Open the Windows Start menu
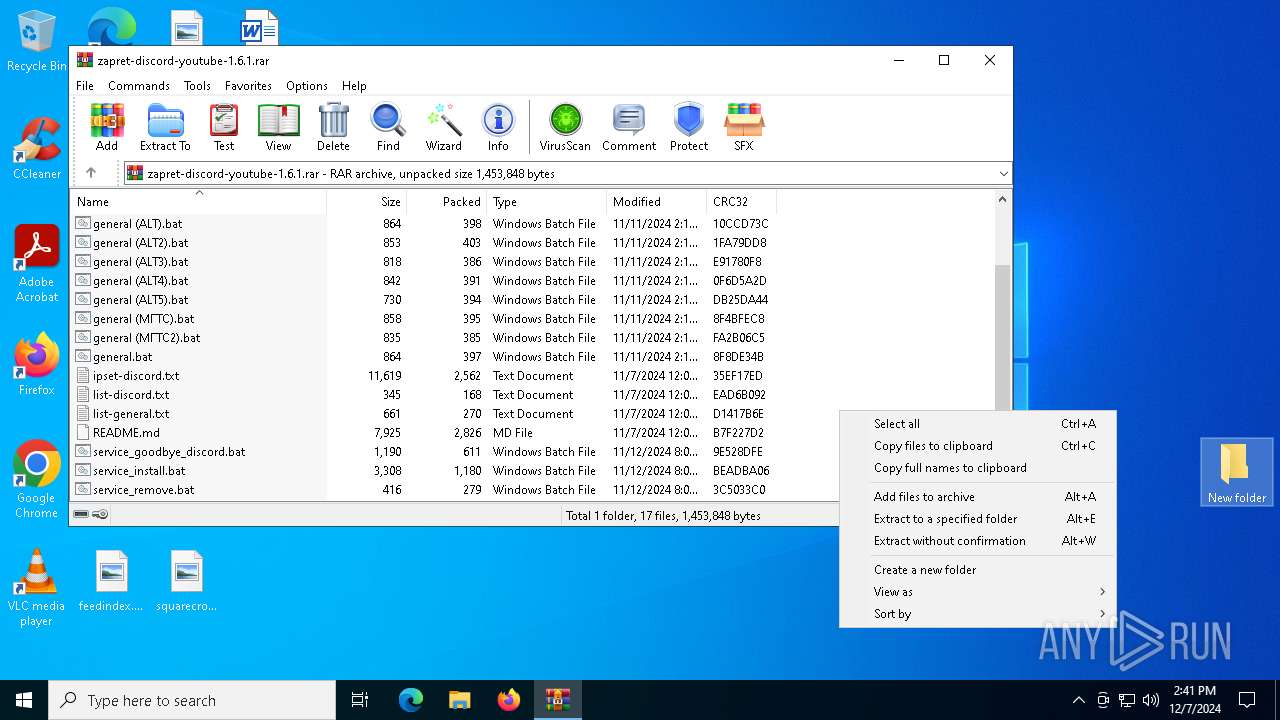 24,700
